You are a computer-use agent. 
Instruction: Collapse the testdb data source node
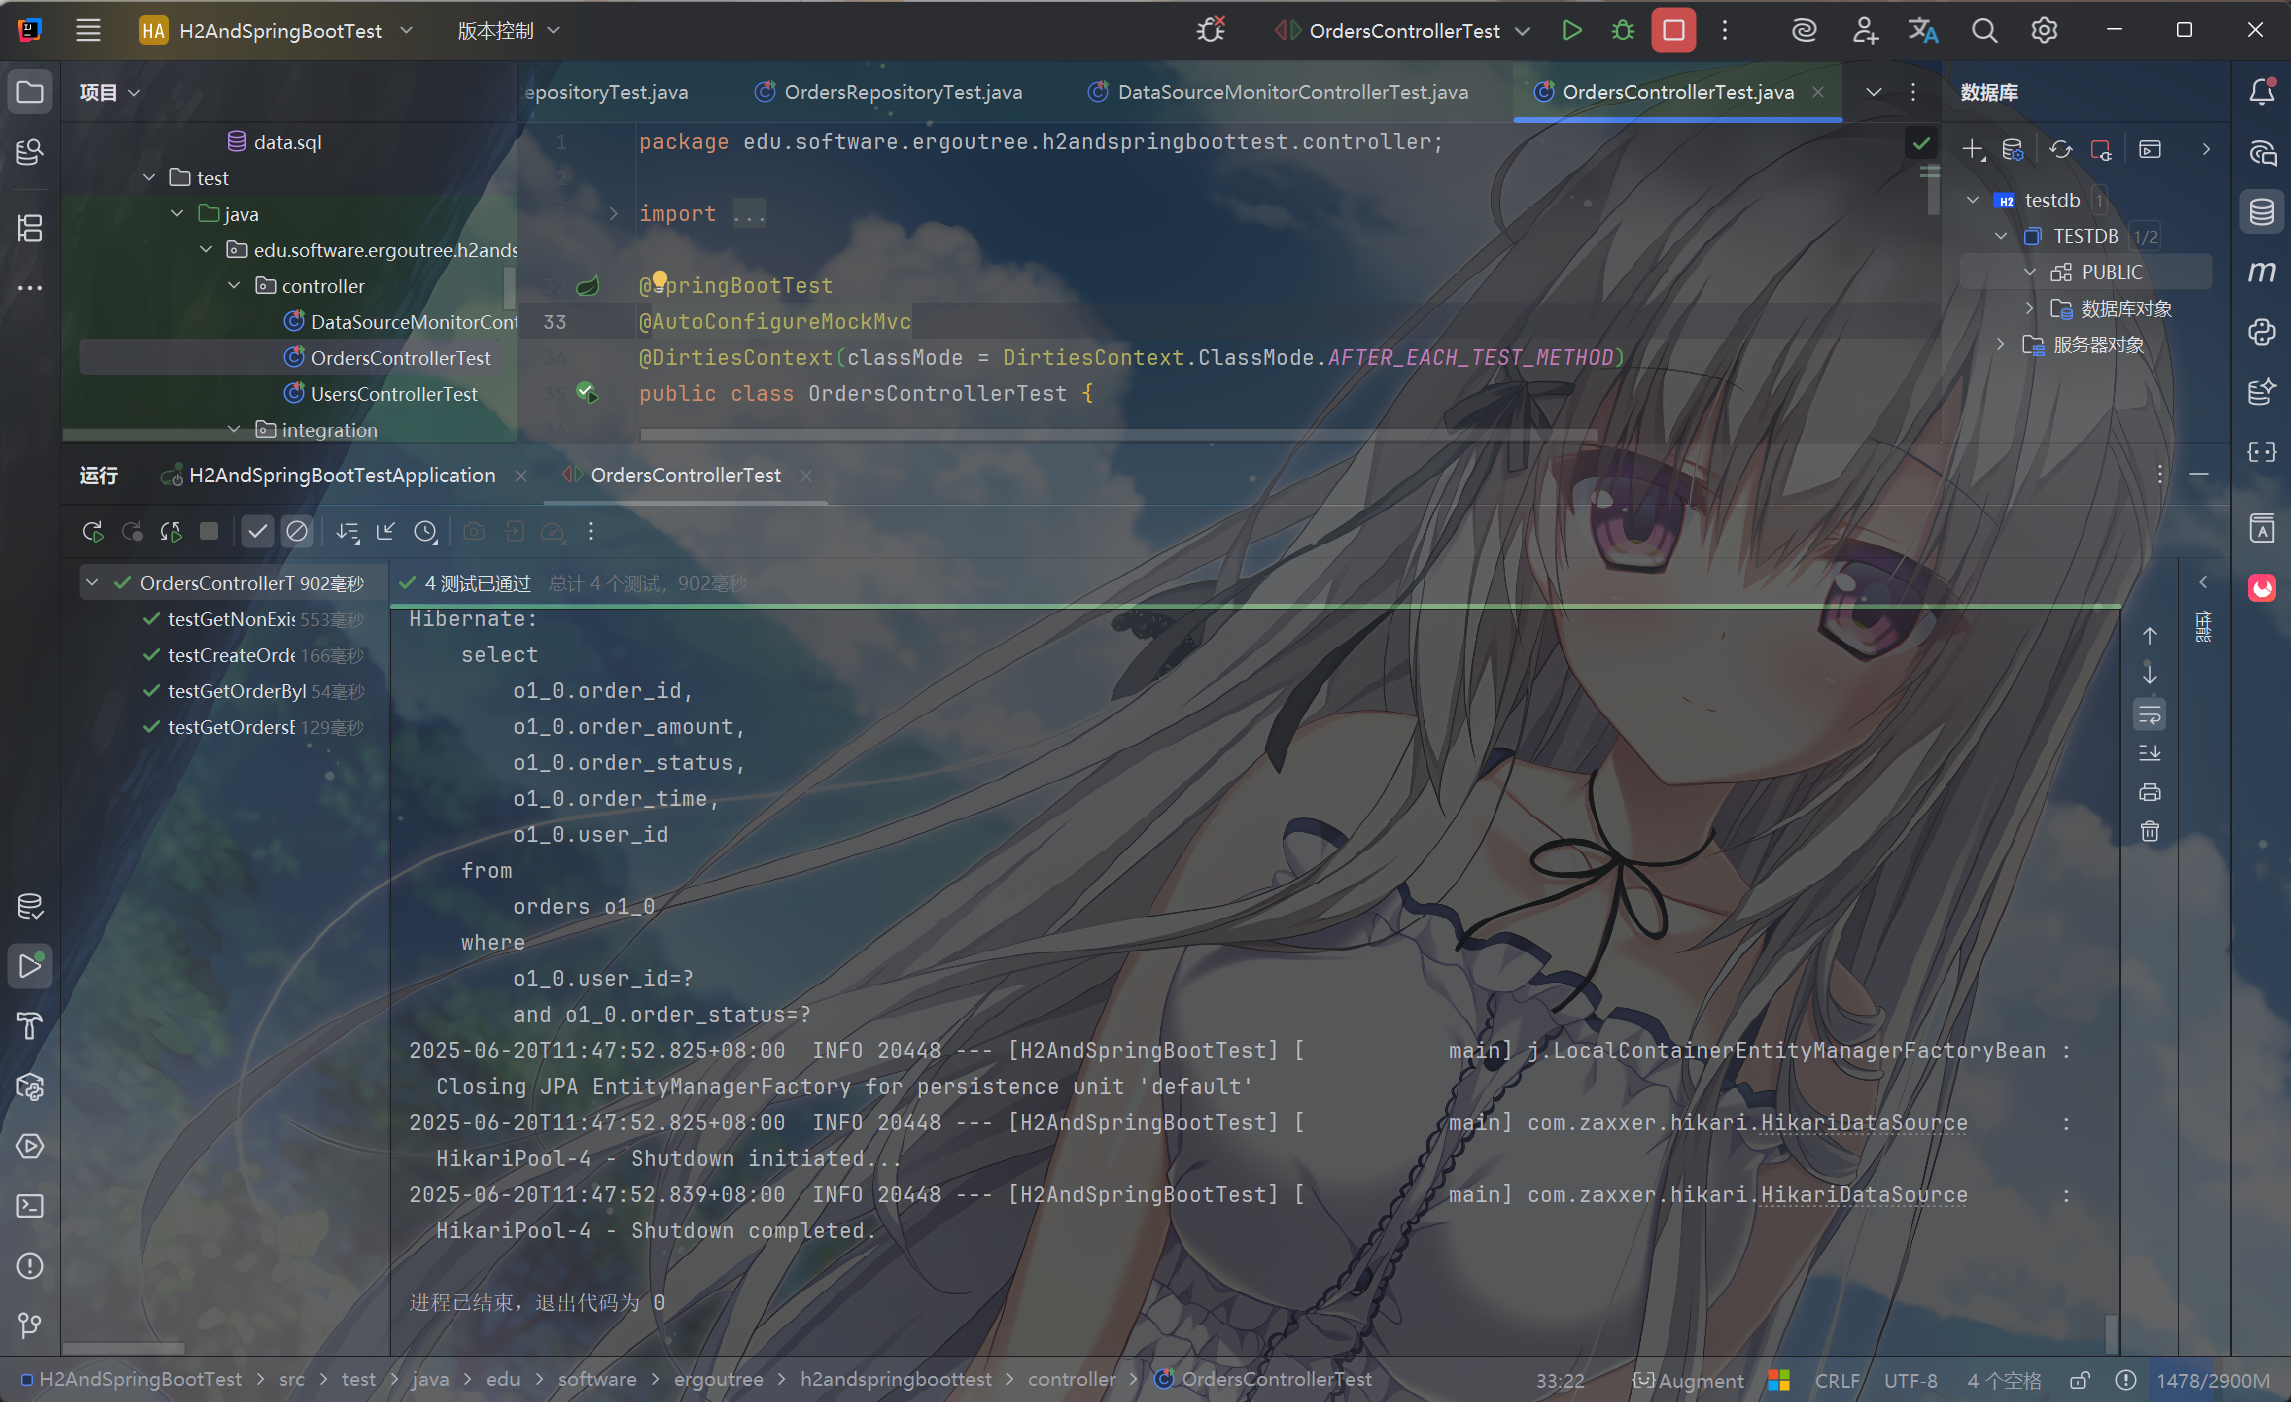[1973, 200]
